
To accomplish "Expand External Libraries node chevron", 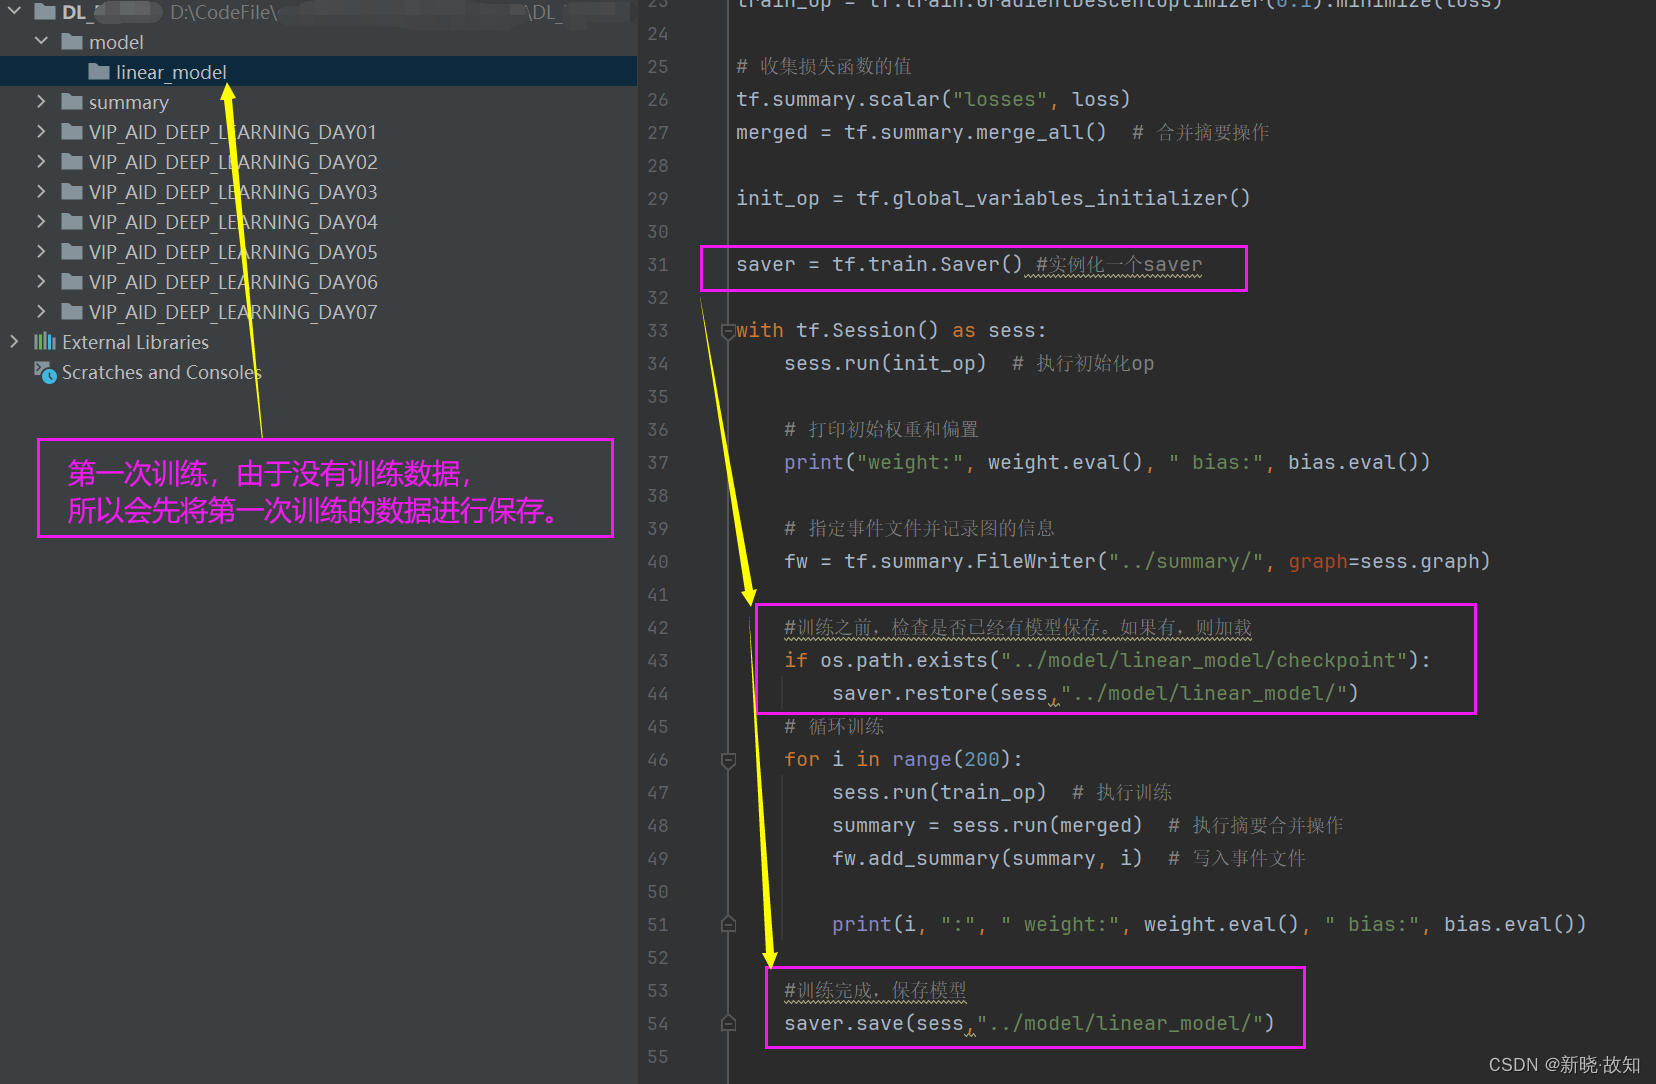I will [x=14, y=341].
